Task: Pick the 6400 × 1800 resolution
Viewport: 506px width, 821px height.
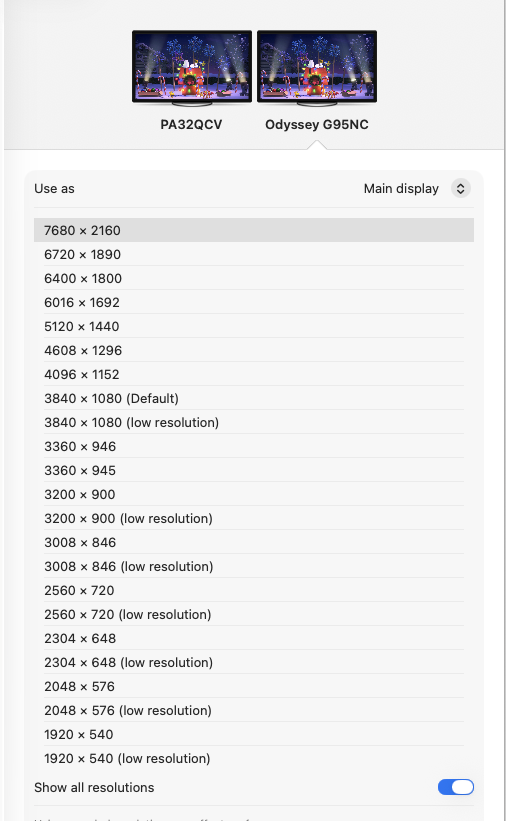Action: (x=254, y=279)
